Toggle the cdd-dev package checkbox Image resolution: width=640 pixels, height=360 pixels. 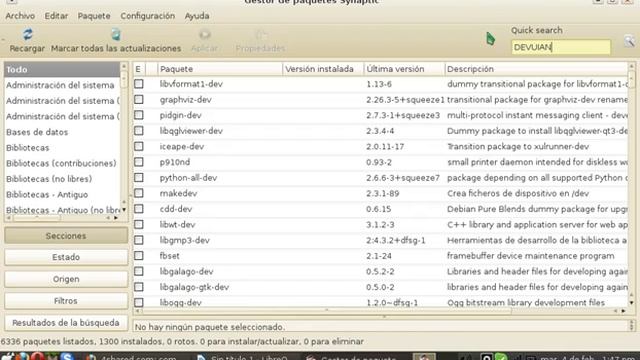point(139,209)
